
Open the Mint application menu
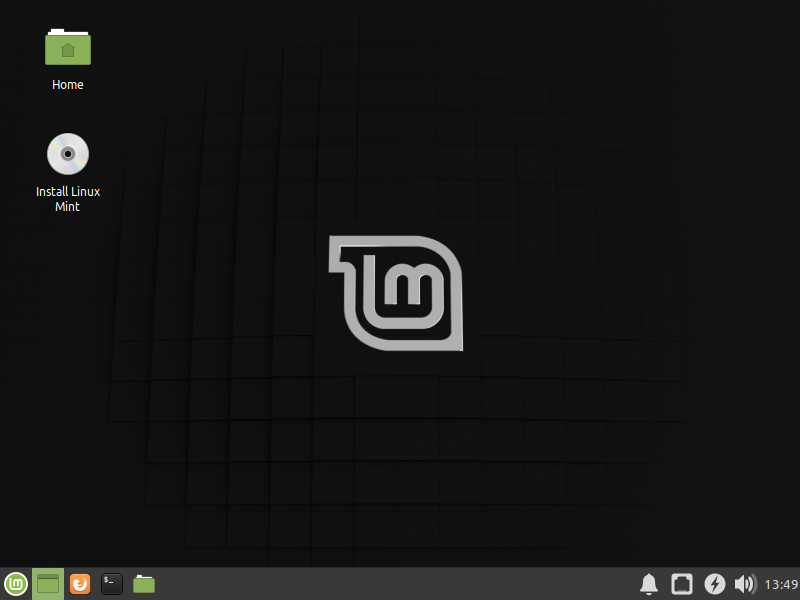pos(14,583)
